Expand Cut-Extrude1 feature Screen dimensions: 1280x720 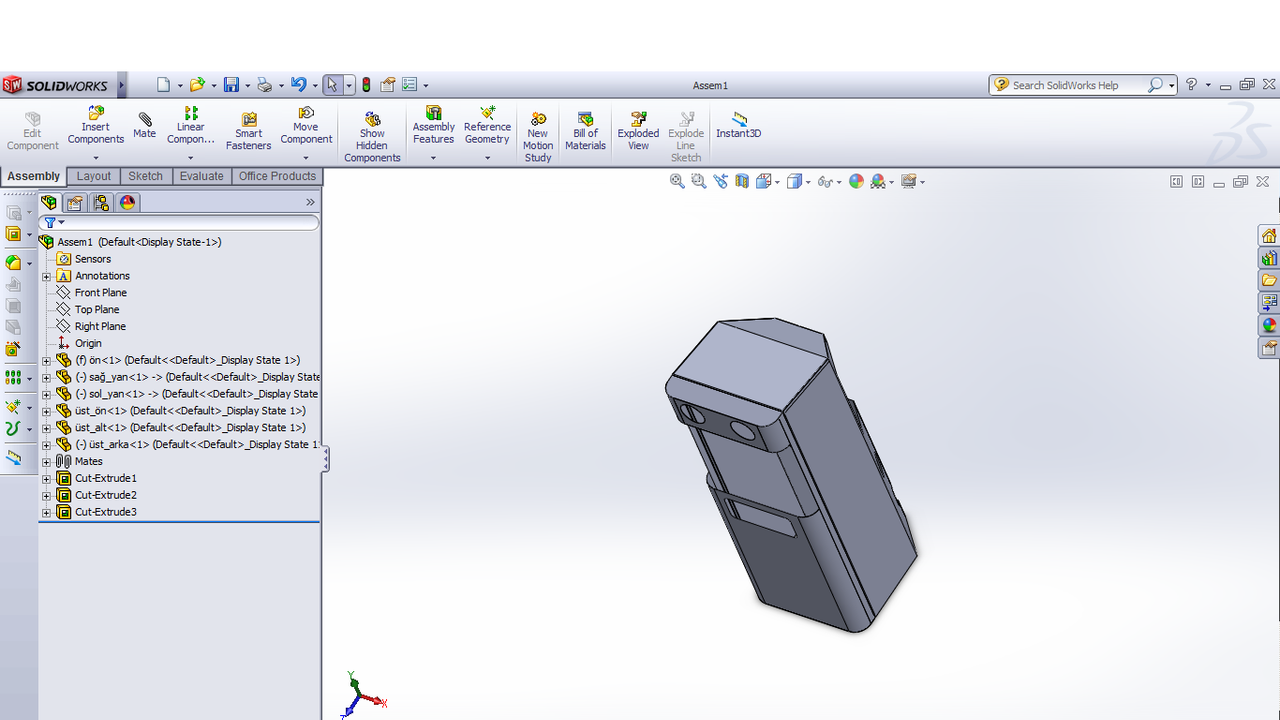(46, 478)
